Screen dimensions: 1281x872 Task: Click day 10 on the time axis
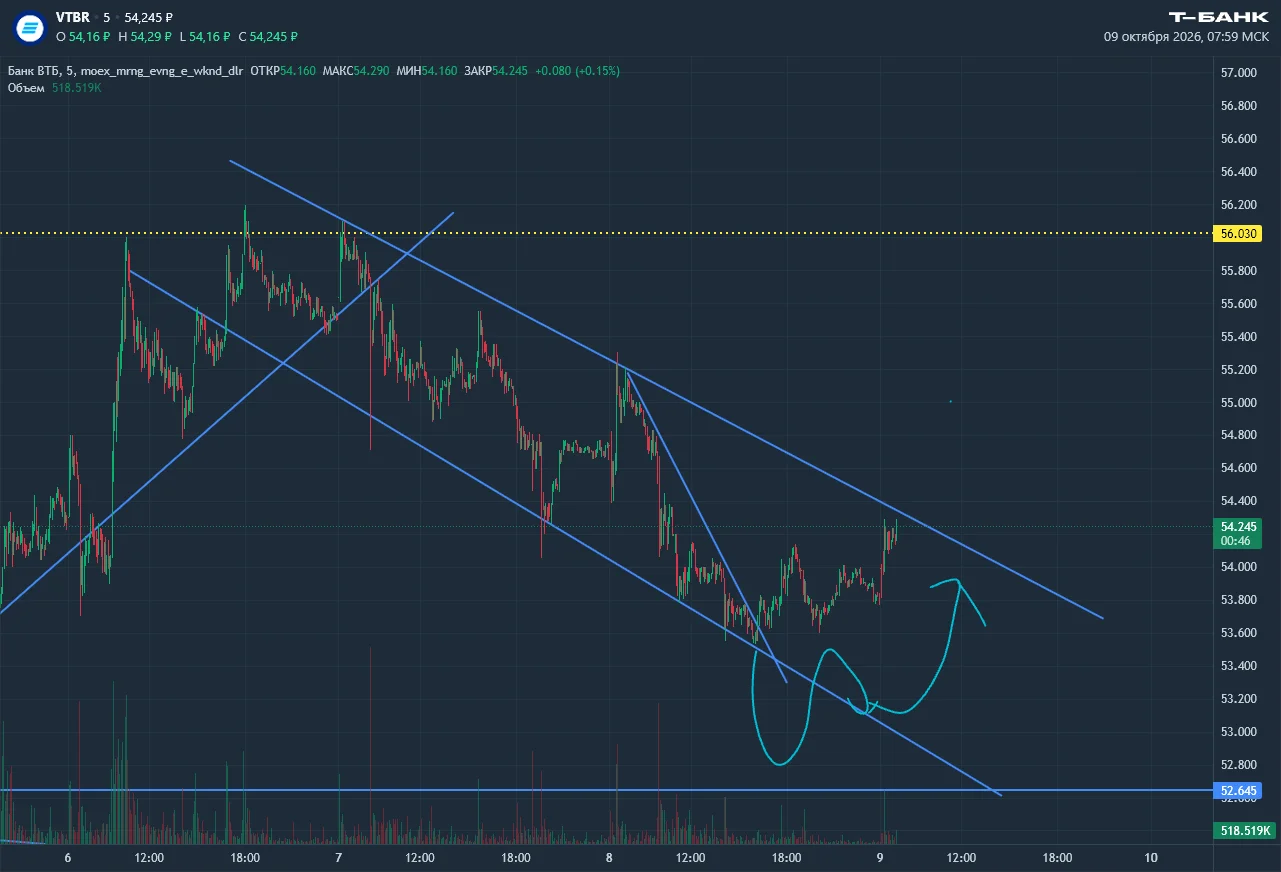tap(1151, 858)
